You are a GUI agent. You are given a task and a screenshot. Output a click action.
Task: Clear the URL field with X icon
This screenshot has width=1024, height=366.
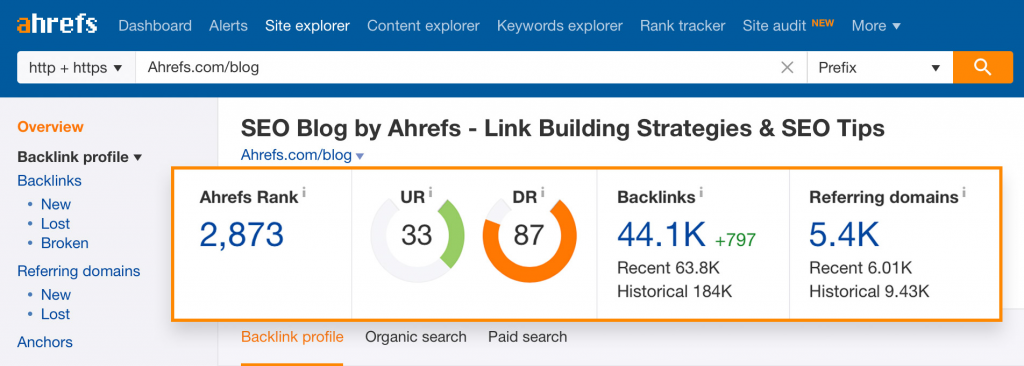pos(788,67)
